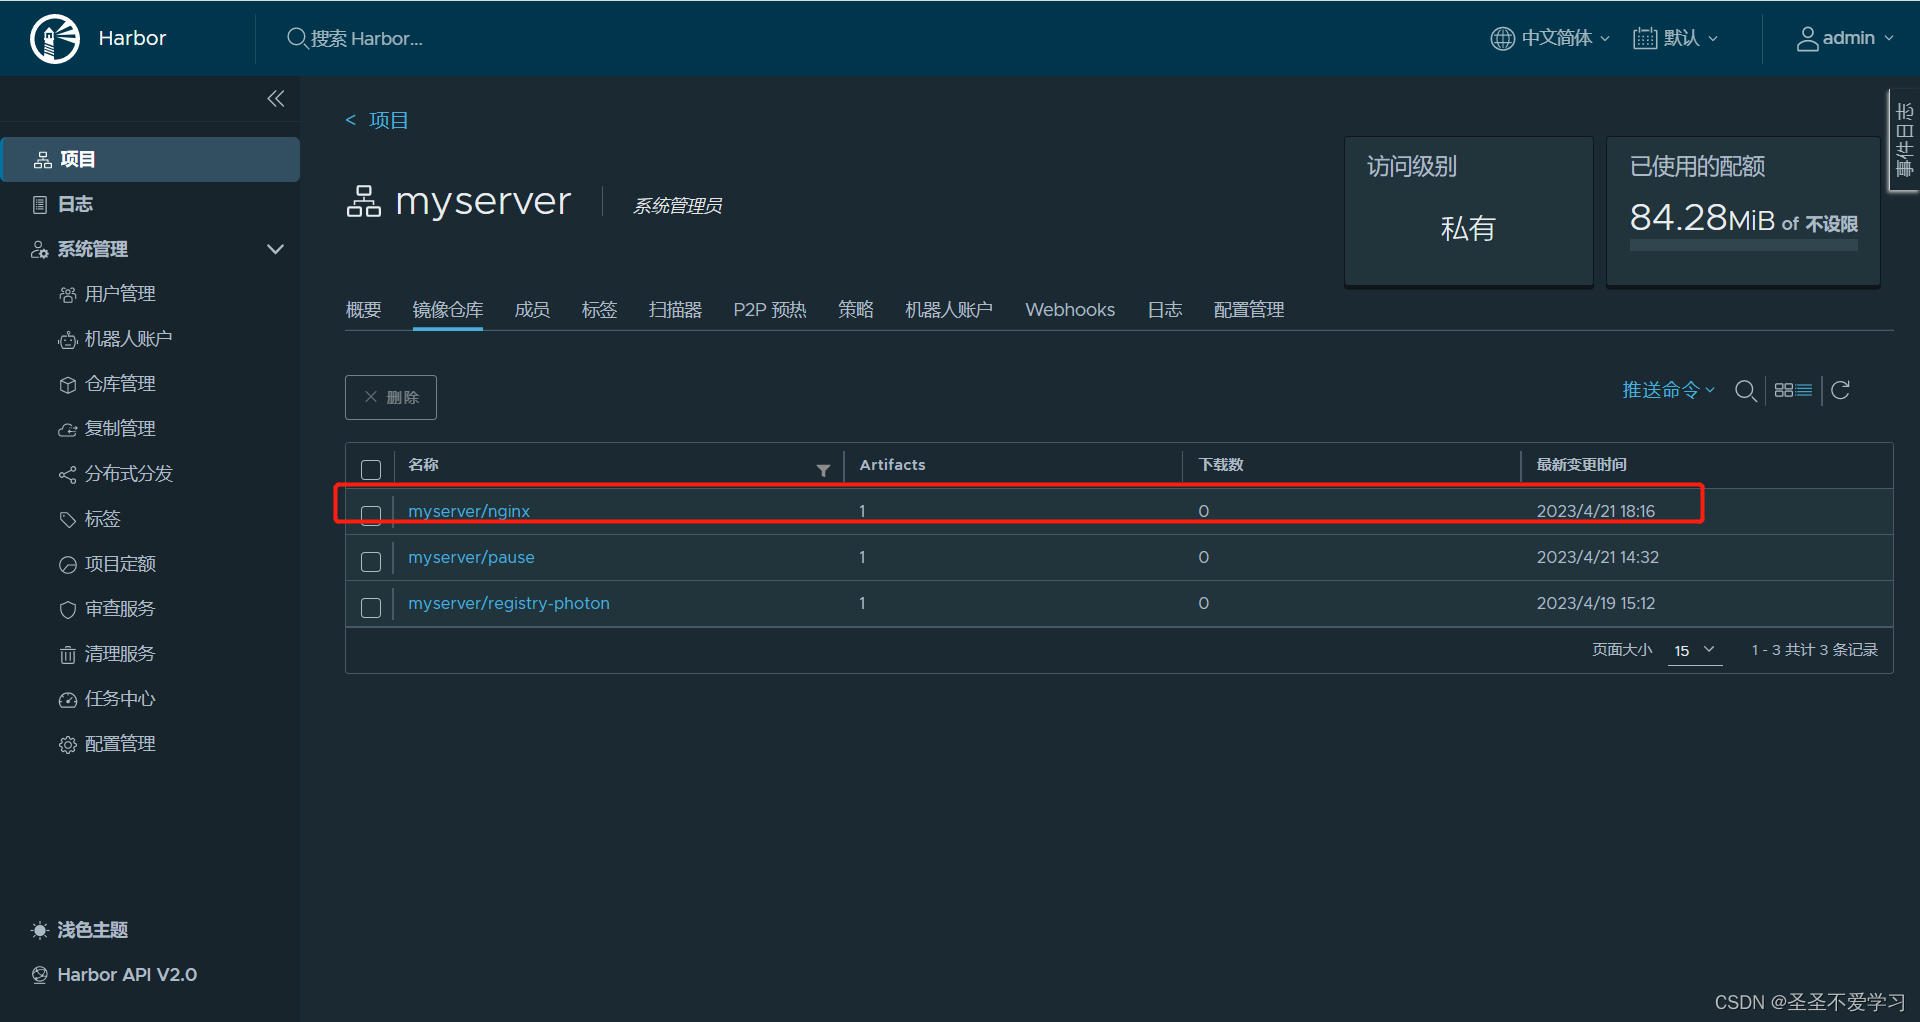
Task: Click the repository search magnifier icon
Action: tap(1746, 390)
